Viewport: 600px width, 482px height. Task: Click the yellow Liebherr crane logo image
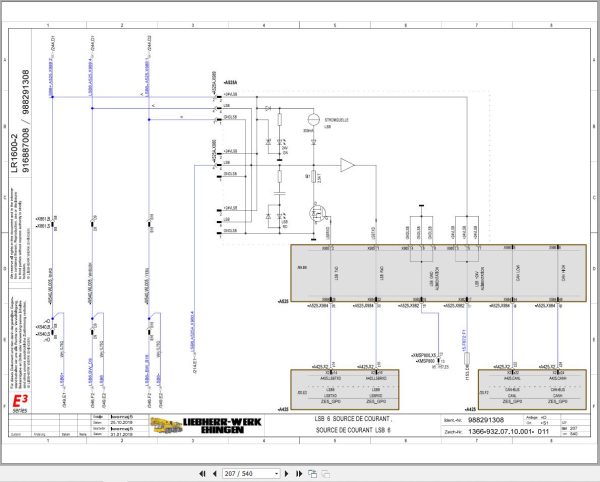[166, 425]
